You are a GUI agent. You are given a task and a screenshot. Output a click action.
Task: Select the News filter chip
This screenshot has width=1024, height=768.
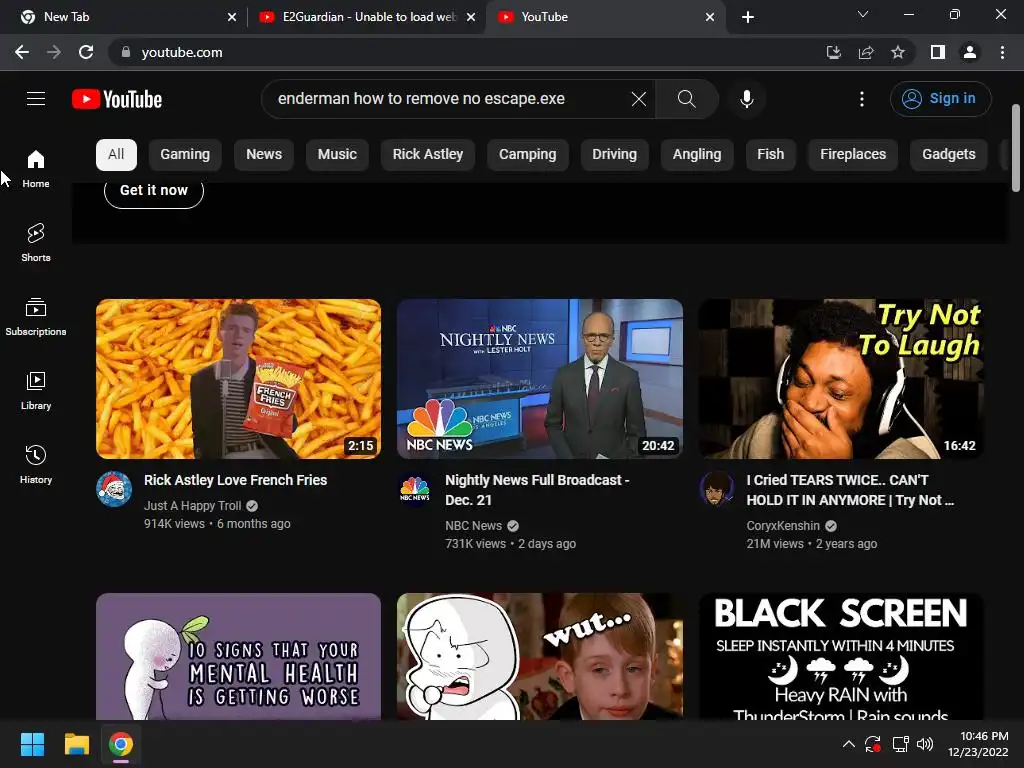point(264,155)
